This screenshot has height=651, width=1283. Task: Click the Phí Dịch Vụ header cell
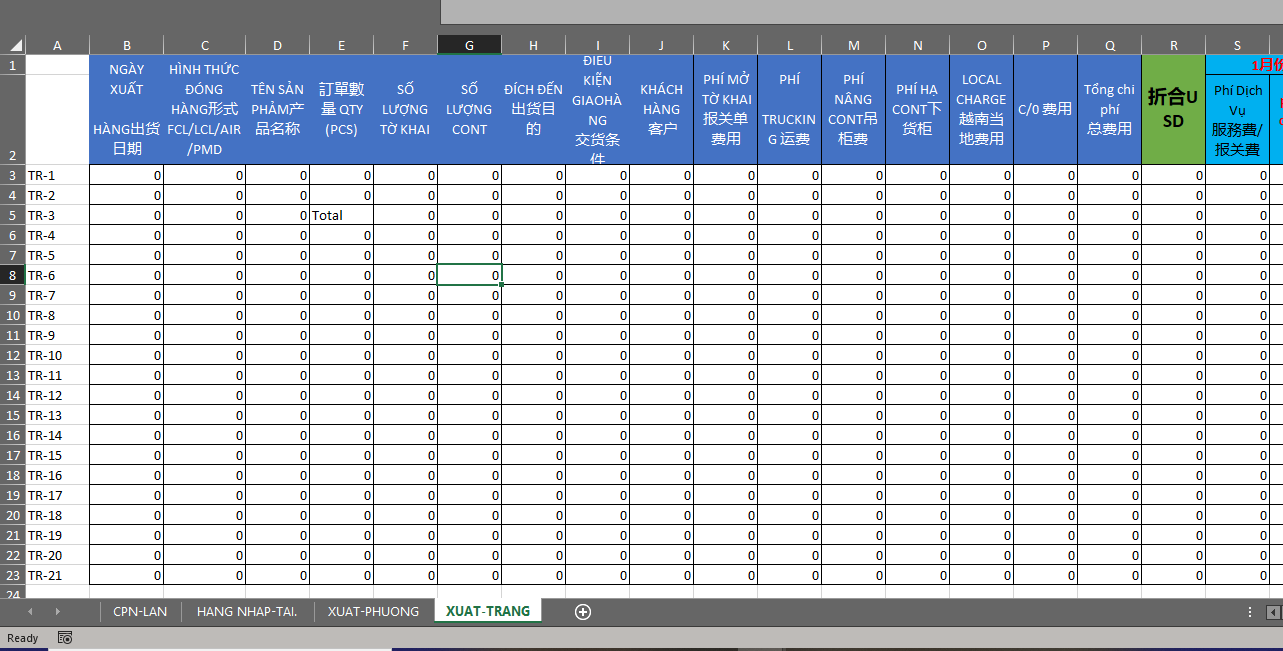pos(1237,119)
